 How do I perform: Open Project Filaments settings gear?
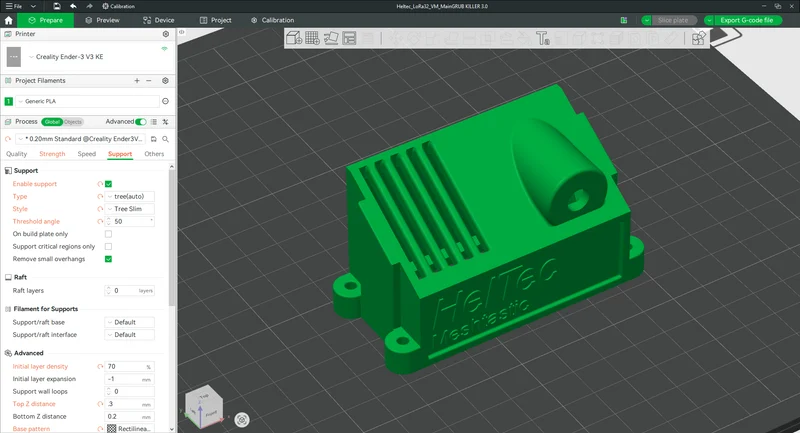pyautogui.click(x=165, y=81)
